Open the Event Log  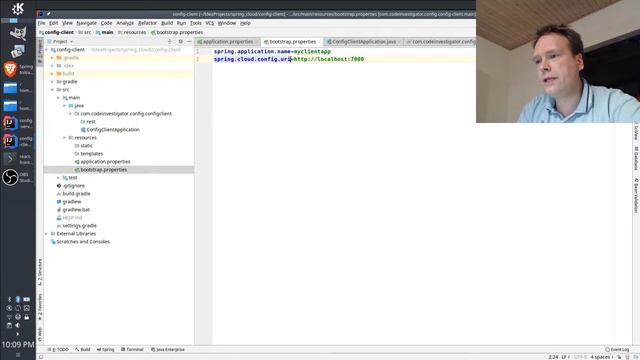(x=617, y=350)
